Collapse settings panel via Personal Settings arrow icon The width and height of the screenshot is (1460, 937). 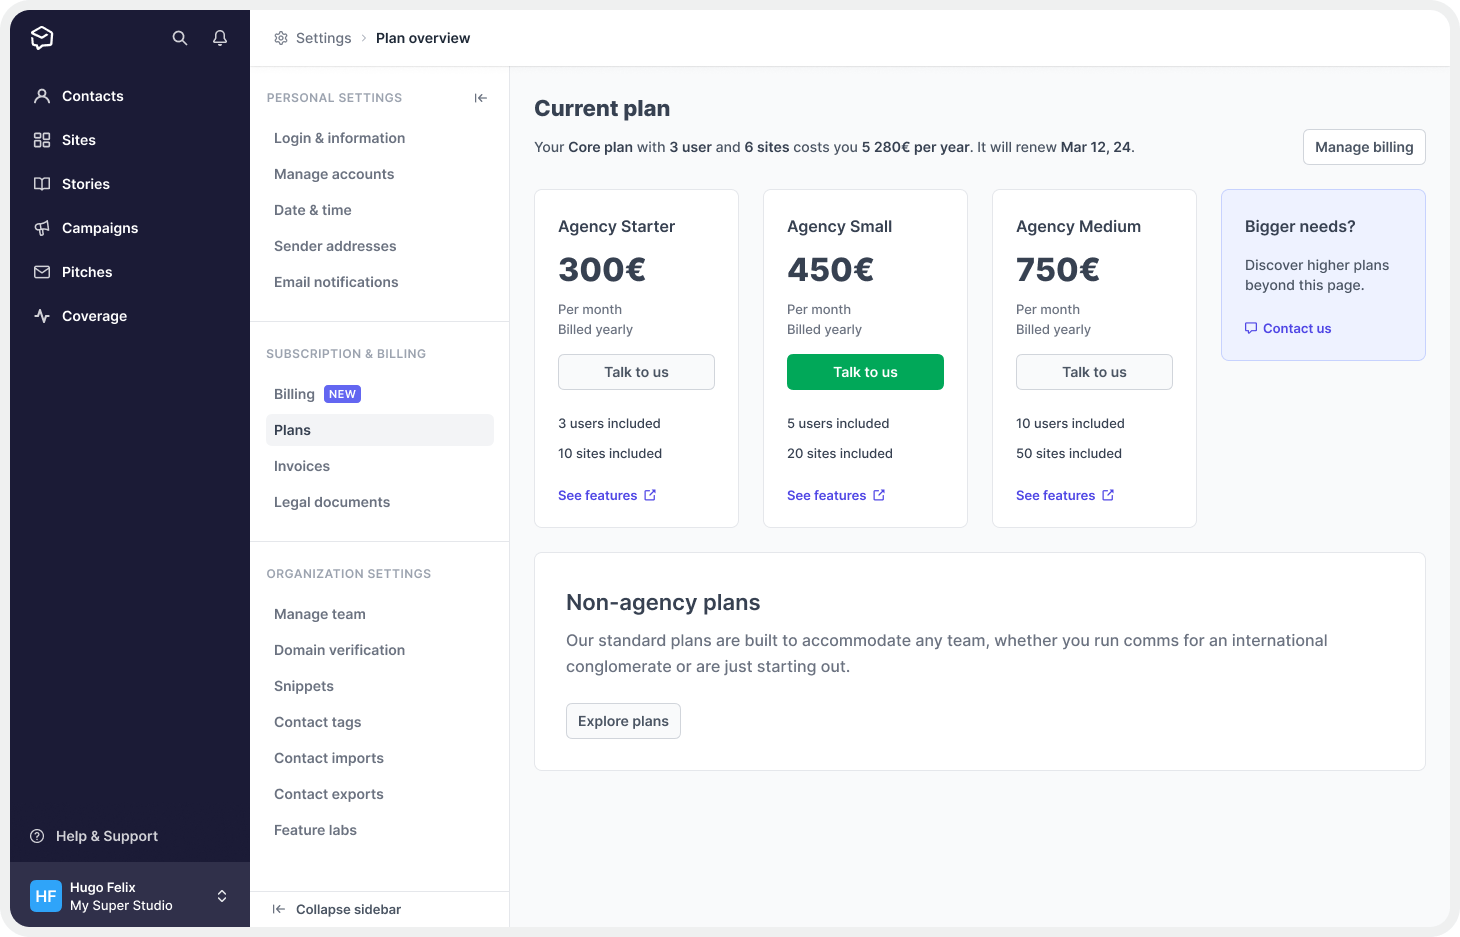point(481,98)
